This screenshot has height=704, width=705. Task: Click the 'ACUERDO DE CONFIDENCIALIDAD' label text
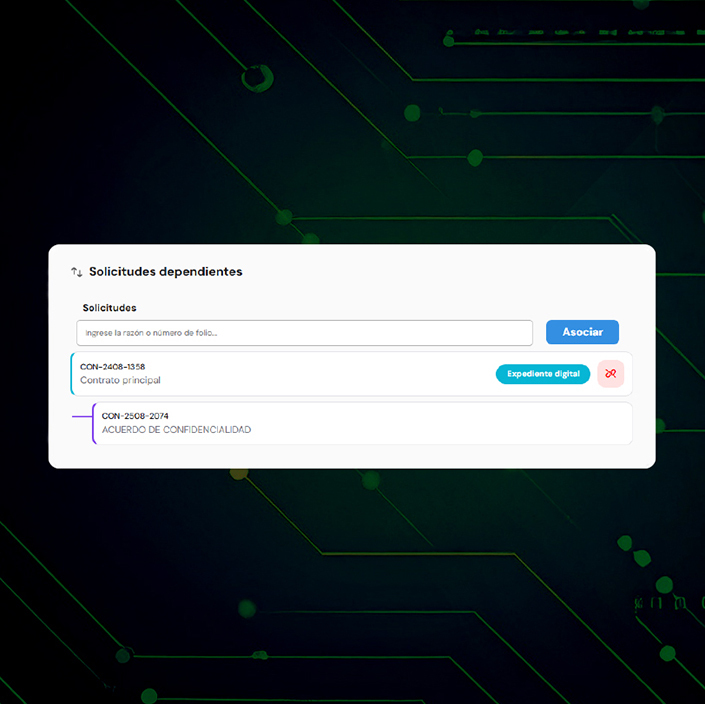pyautogui.click(x=176, y=430)
